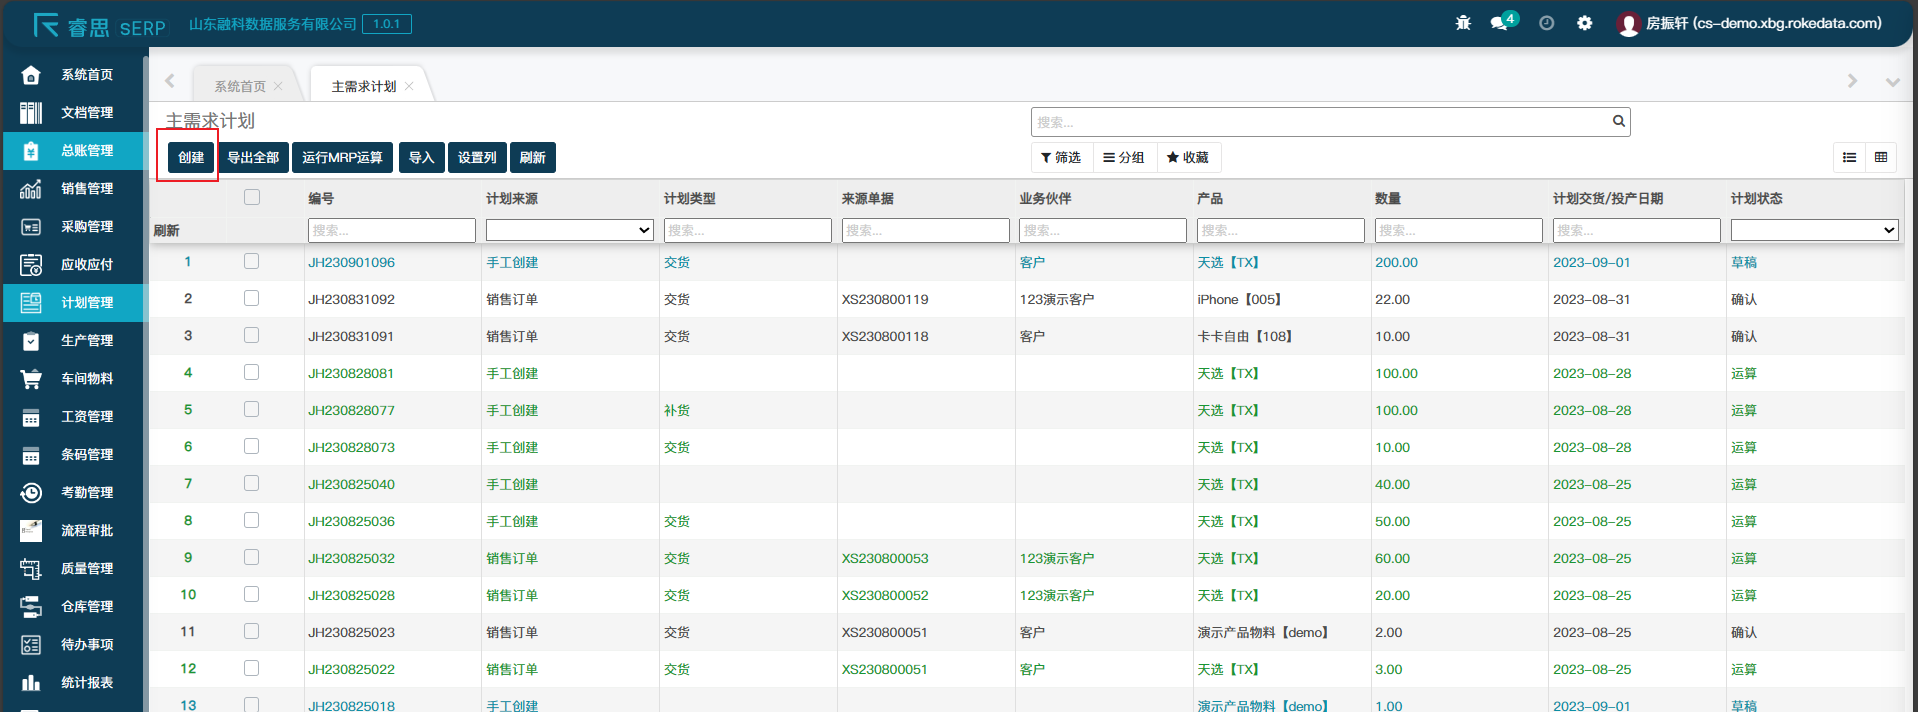The image size is (1918, 712).
Task: Switch to list view icon
Action: click(x=1849, y=158)
